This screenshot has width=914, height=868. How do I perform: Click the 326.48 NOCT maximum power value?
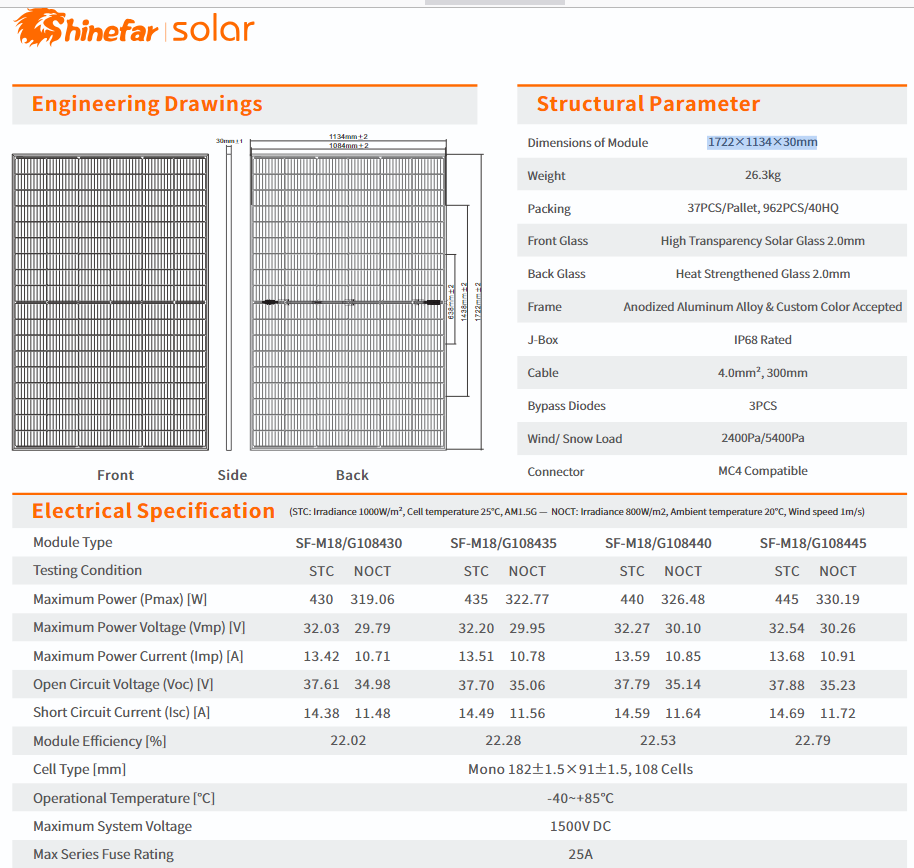pos(683,599)
